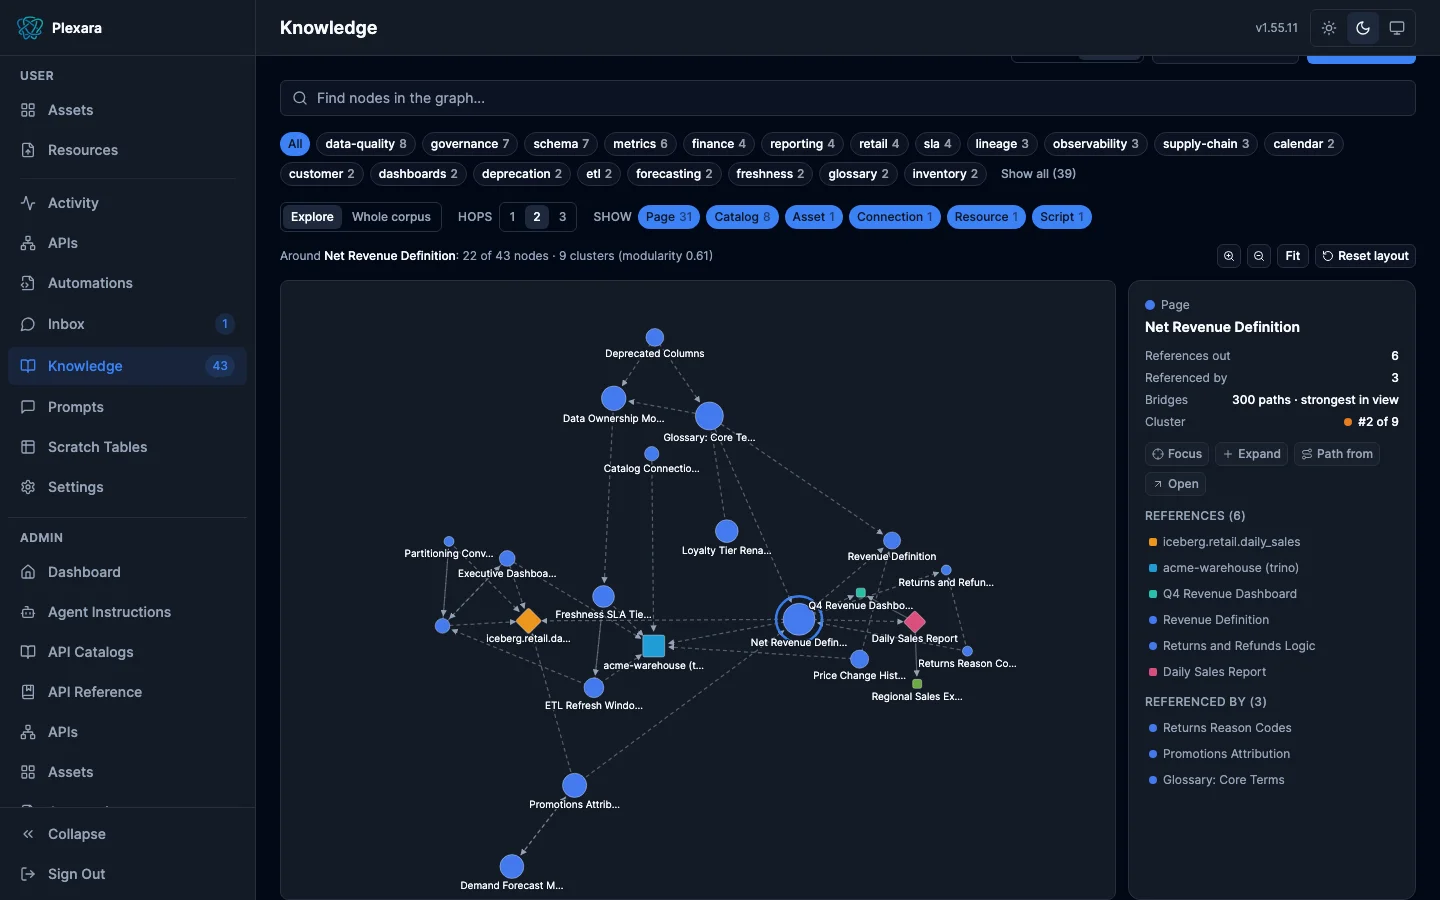Expand neighbors of selected node
This screenshot has height=900, width=1440.
pyautogui.click(x=1251, y=454)
